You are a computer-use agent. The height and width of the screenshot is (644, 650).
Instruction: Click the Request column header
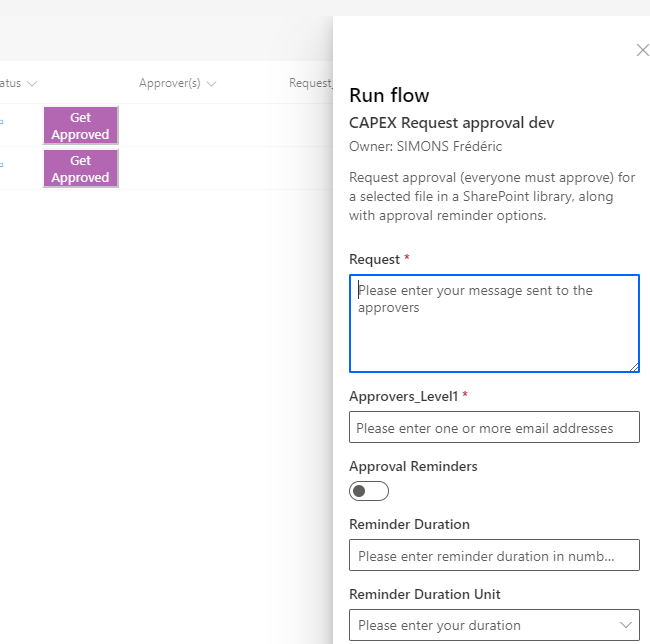pos(311,83)
